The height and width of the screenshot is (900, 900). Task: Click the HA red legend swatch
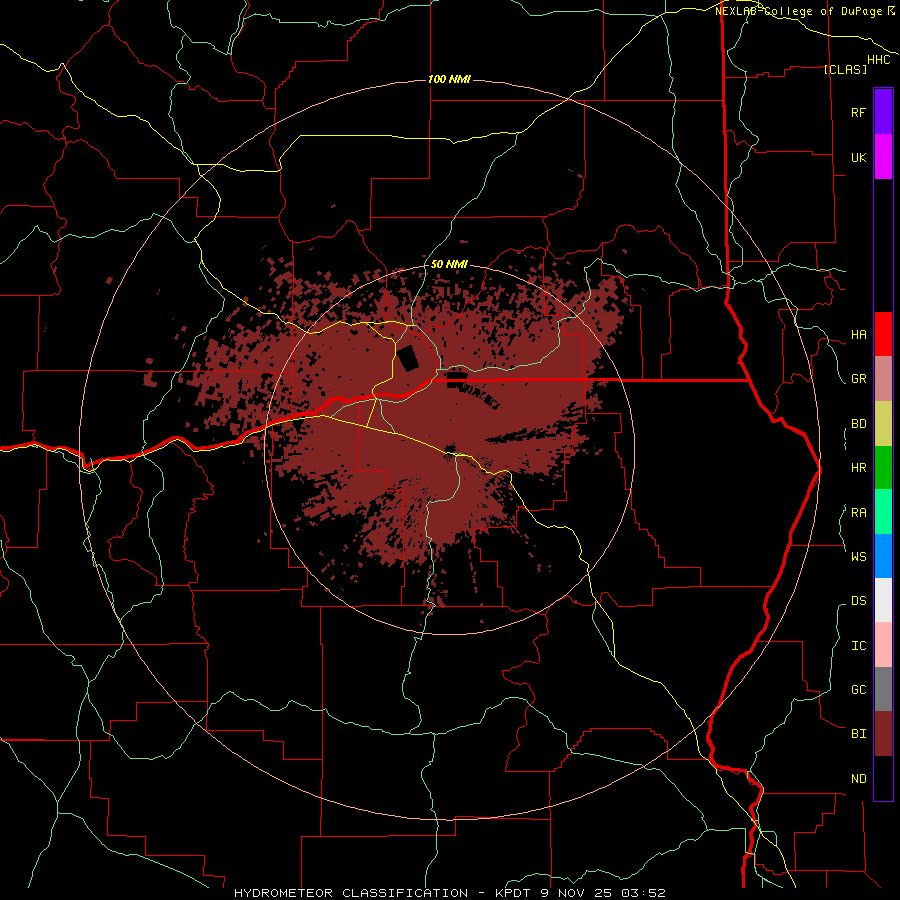[x=883, y=334]
